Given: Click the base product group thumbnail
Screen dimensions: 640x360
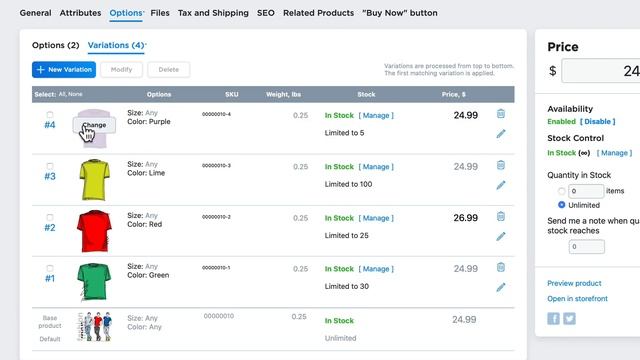Looking at the screenshot, I should pos(94,326).
